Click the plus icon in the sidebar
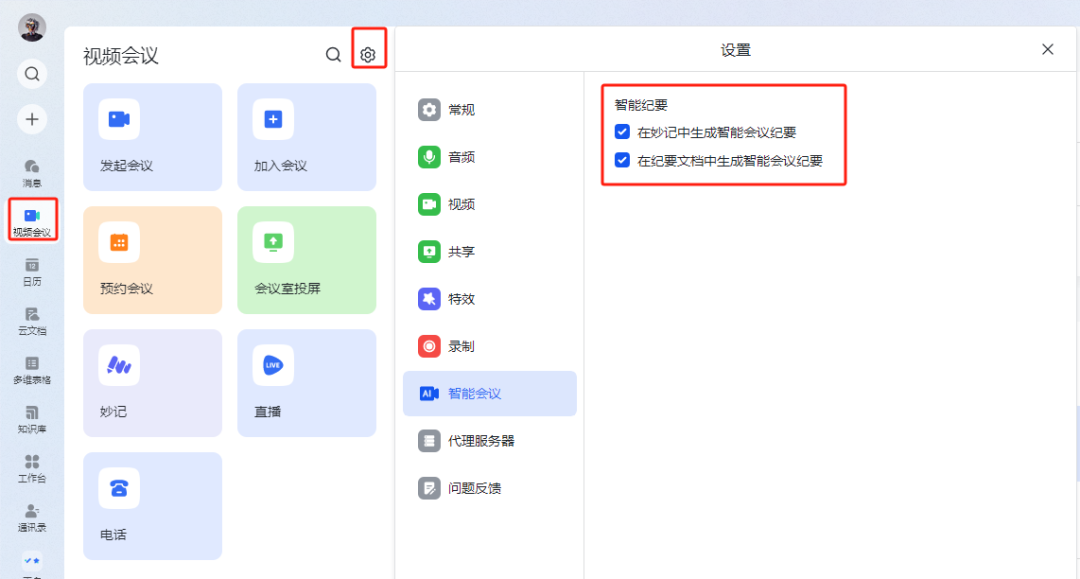1080x579 pixels. point(32,119)
